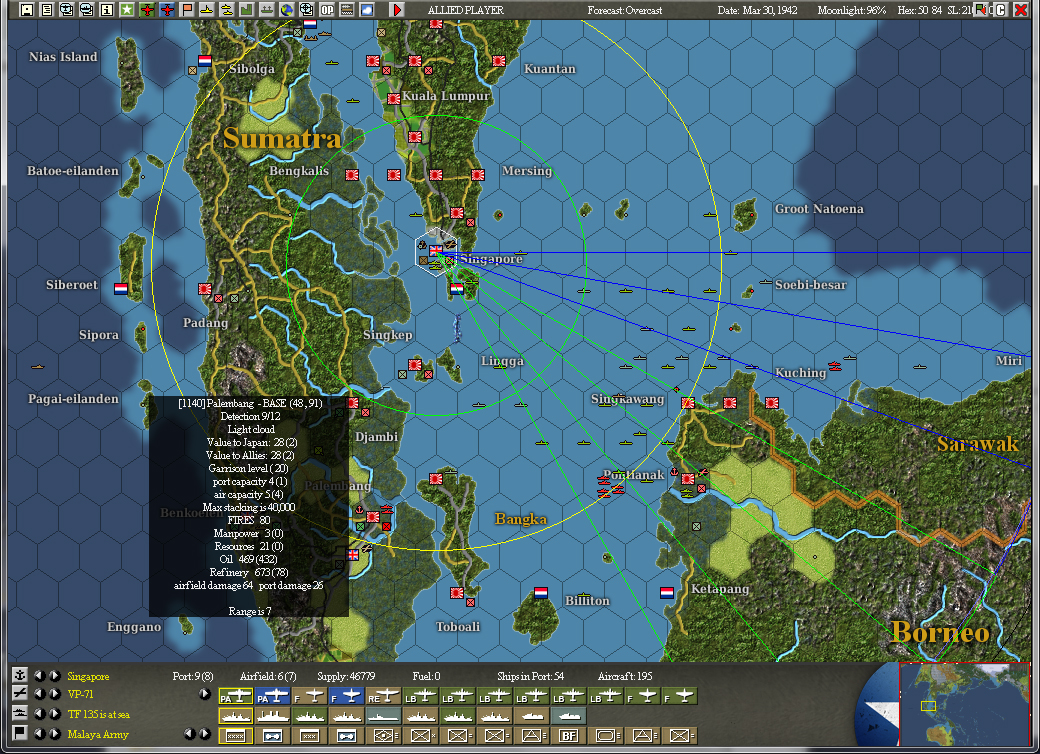Image resolution: width=1040 pixels, height=754 pixels.
Task: Click the red end-turn play arrow
Action: coord(397,10)
